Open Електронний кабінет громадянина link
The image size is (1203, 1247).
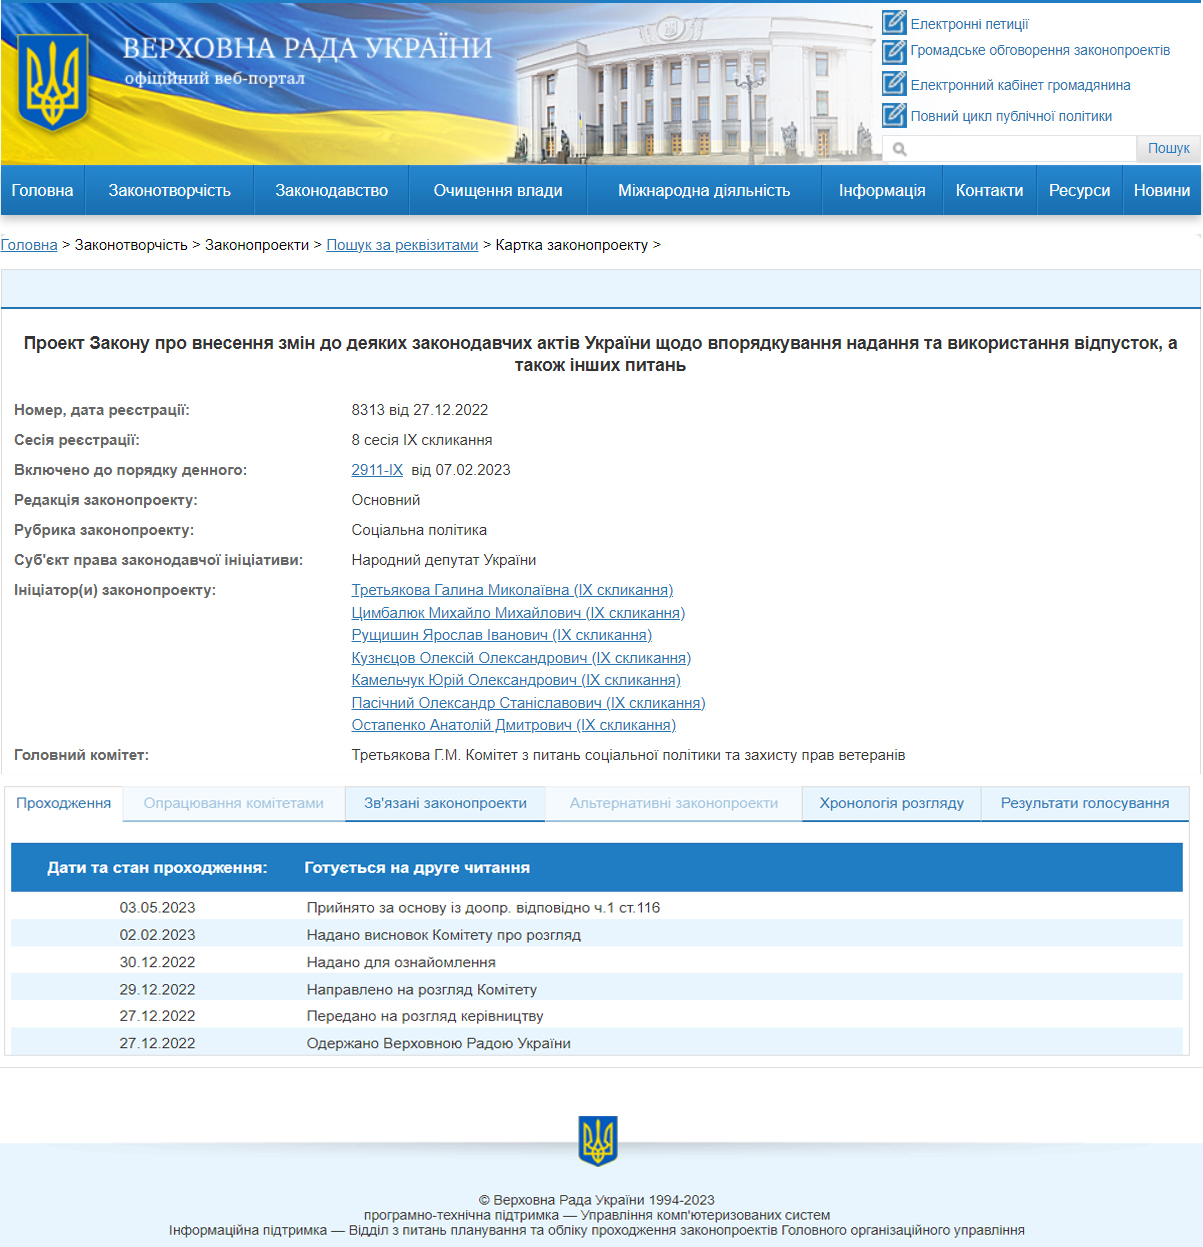coord(1020,85)
